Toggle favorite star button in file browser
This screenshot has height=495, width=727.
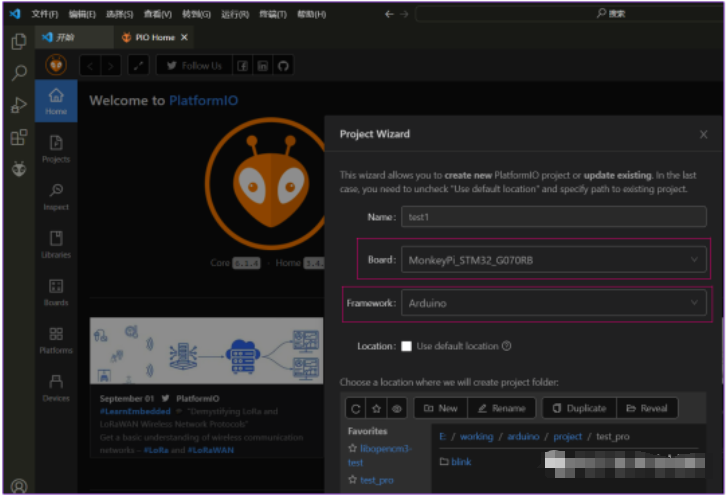pos(376,408)
